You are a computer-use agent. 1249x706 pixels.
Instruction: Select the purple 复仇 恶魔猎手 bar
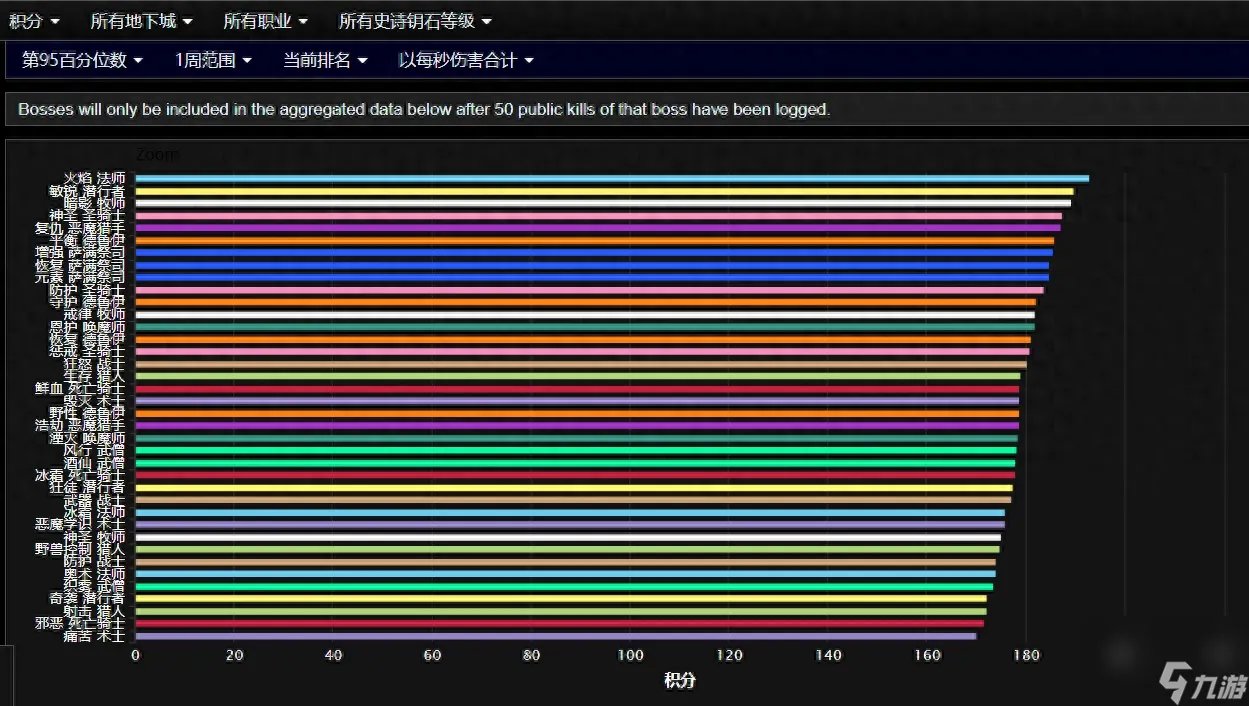pos(597,228)
